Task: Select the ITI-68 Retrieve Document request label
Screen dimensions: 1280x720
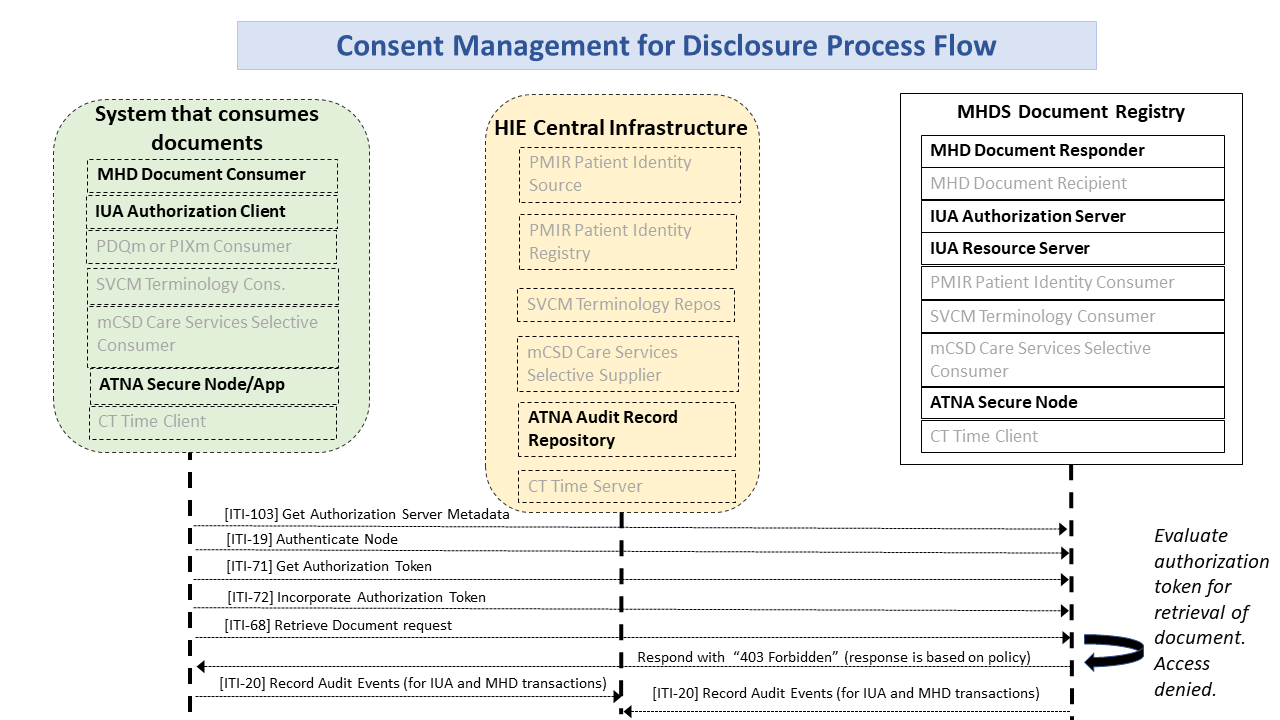Action: click(338, 626)
